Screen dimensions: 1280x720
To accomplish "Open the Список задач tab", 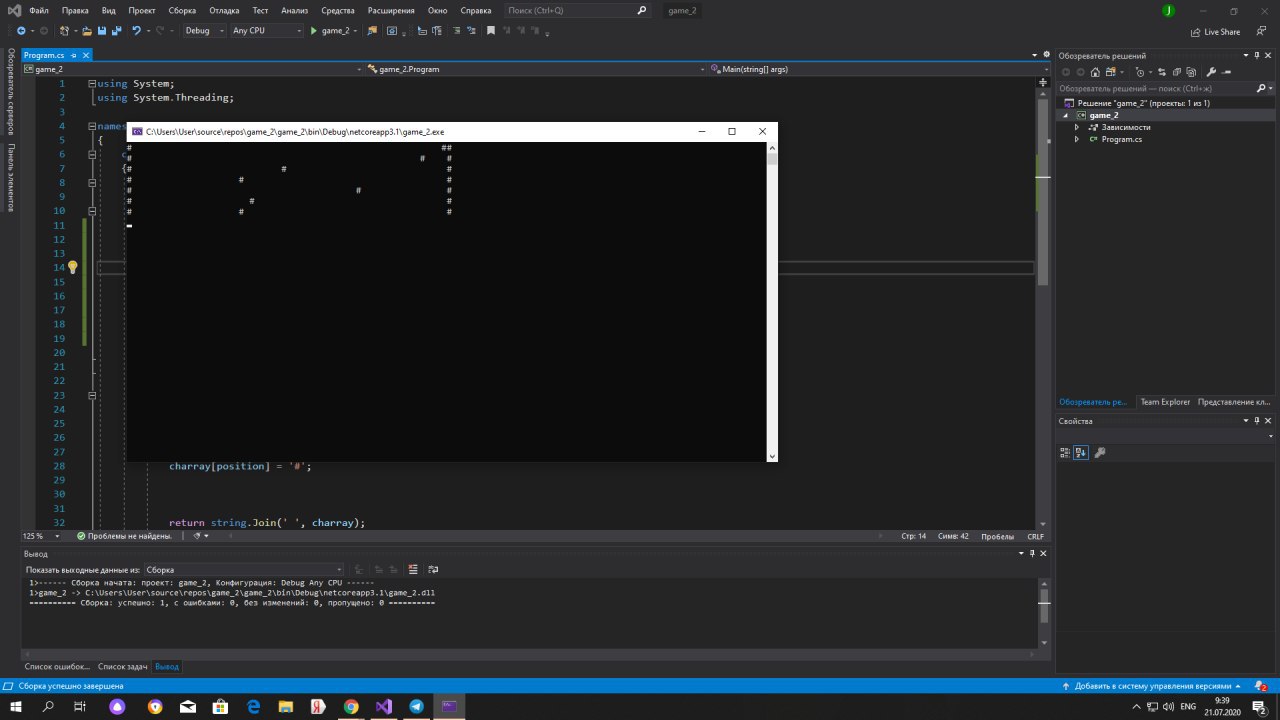I will point(123,666).
